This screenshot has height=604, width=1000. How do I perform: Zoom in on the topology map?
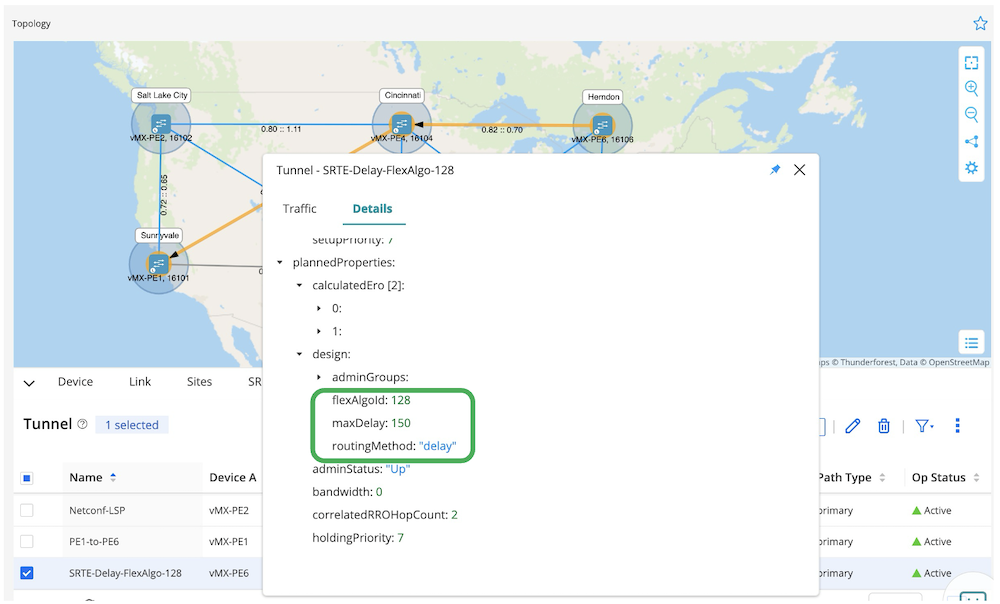click(971, 88)
